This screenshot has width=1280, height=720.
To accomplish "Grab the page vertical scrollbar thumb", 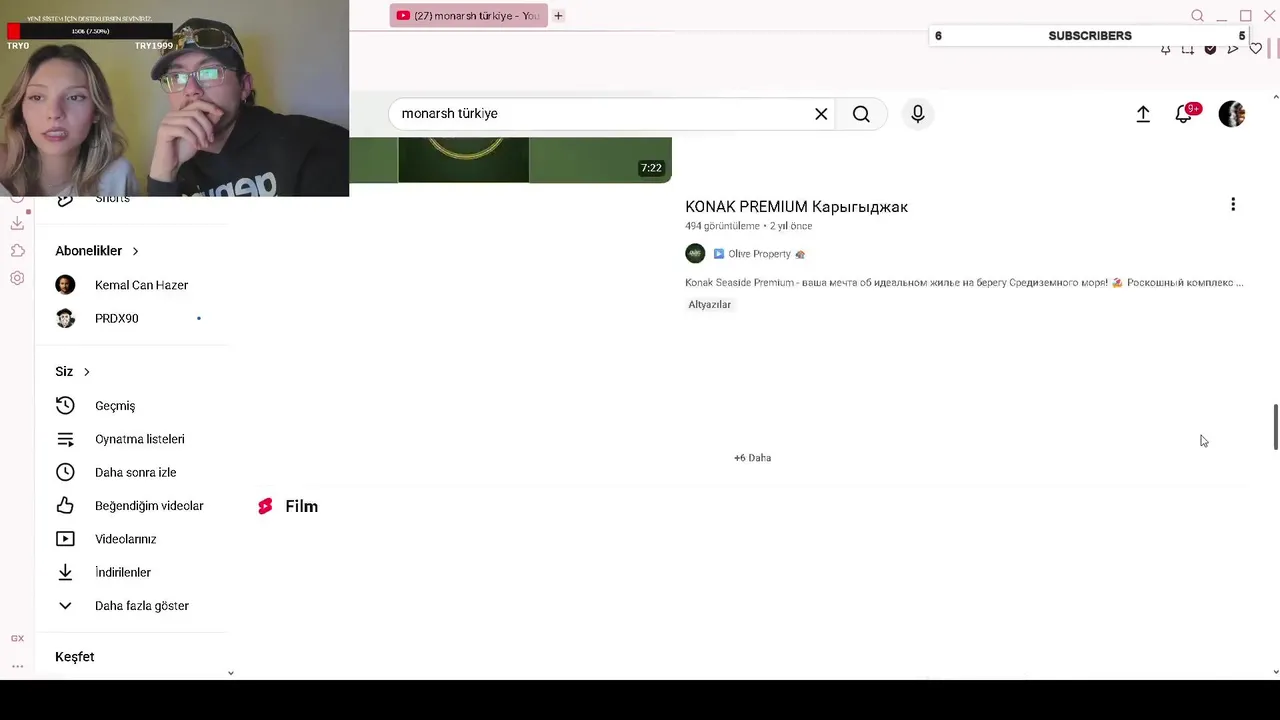I will coord(1275,427).
